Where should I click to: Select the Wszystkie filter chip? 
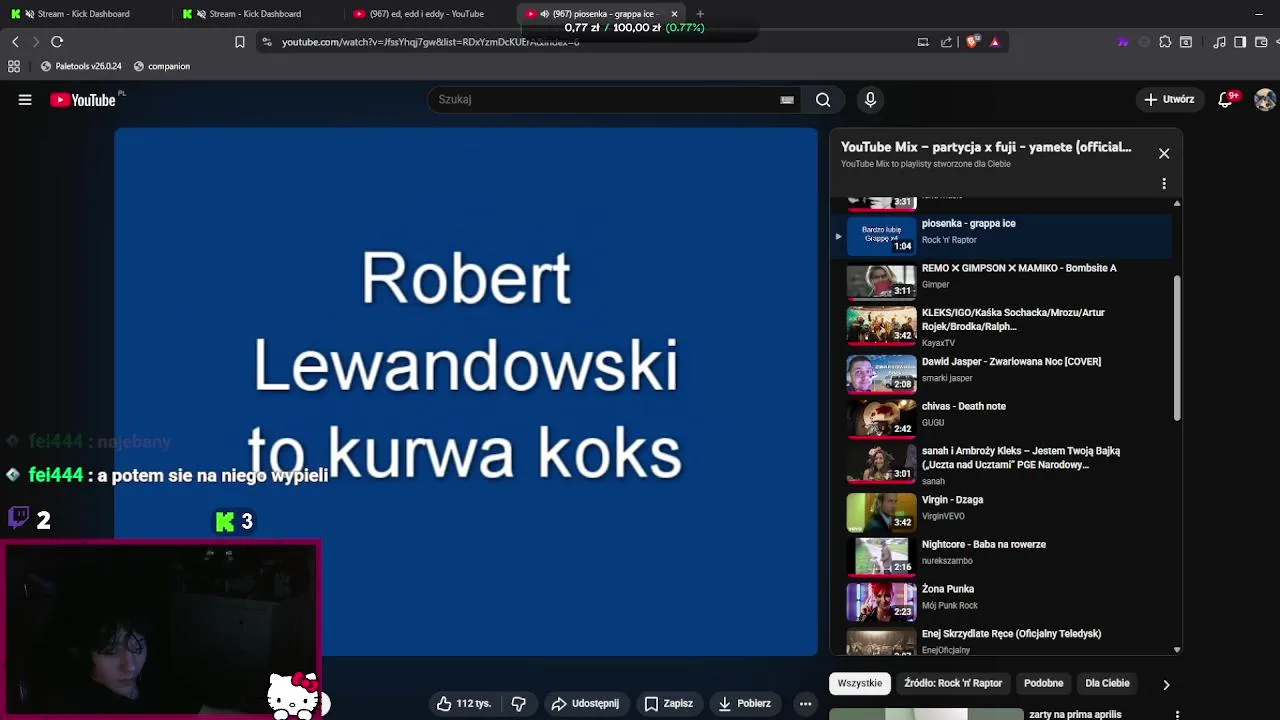tap(860, 683)
